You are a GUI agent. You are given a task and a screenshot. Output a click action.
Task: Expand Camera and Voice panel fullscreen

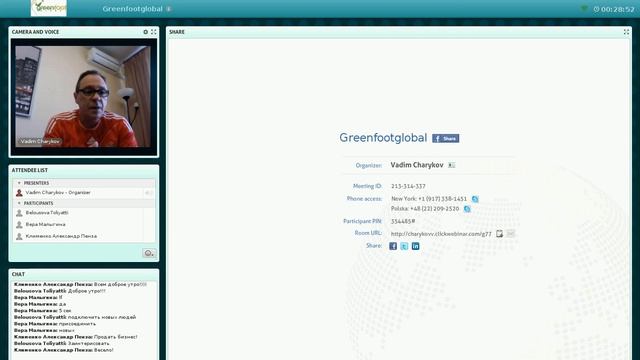coord(153,32)
